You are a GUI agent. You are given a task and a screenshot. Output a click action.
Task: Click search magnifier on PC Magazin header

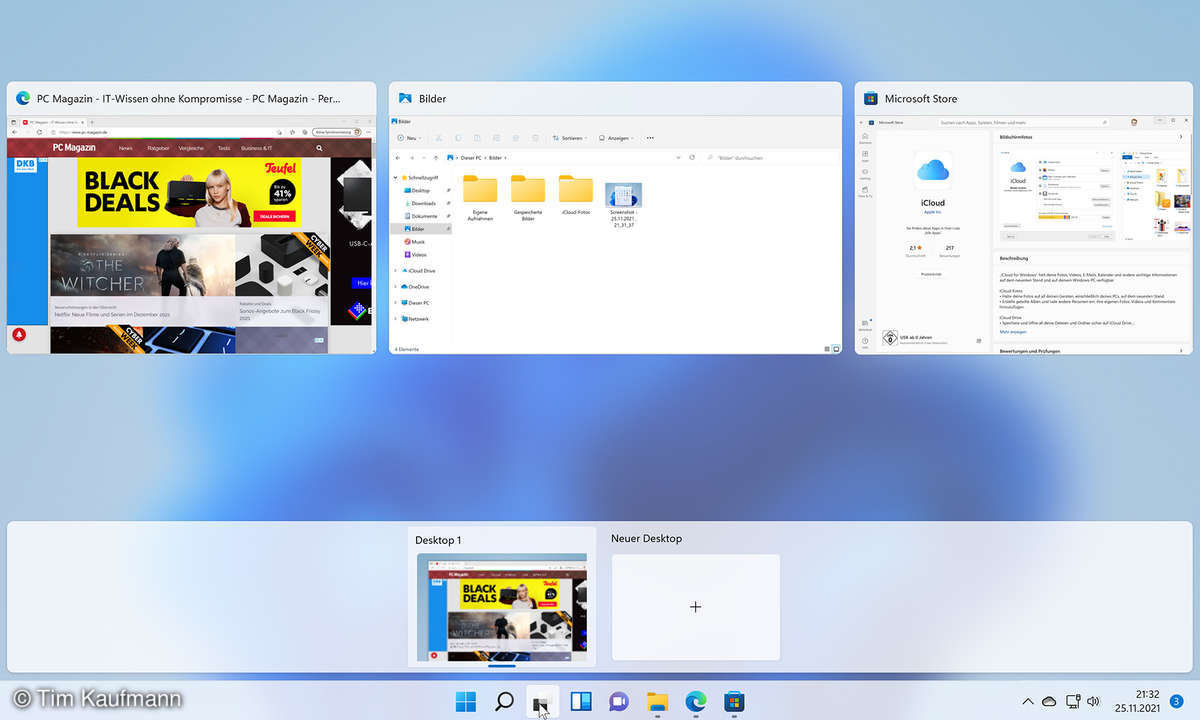(x=319, y=148)
